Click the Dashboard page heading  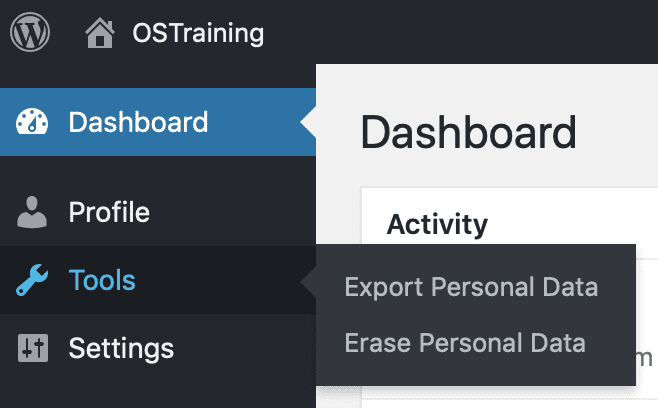click(x=468, y=131)
